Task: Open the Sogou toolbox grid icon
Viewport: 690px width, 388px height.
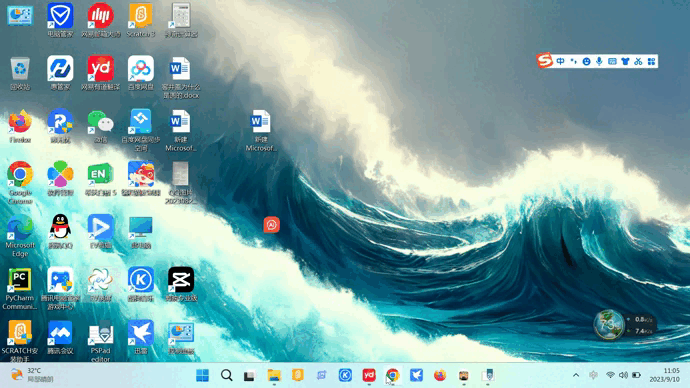Action: [x=652, y=62]
